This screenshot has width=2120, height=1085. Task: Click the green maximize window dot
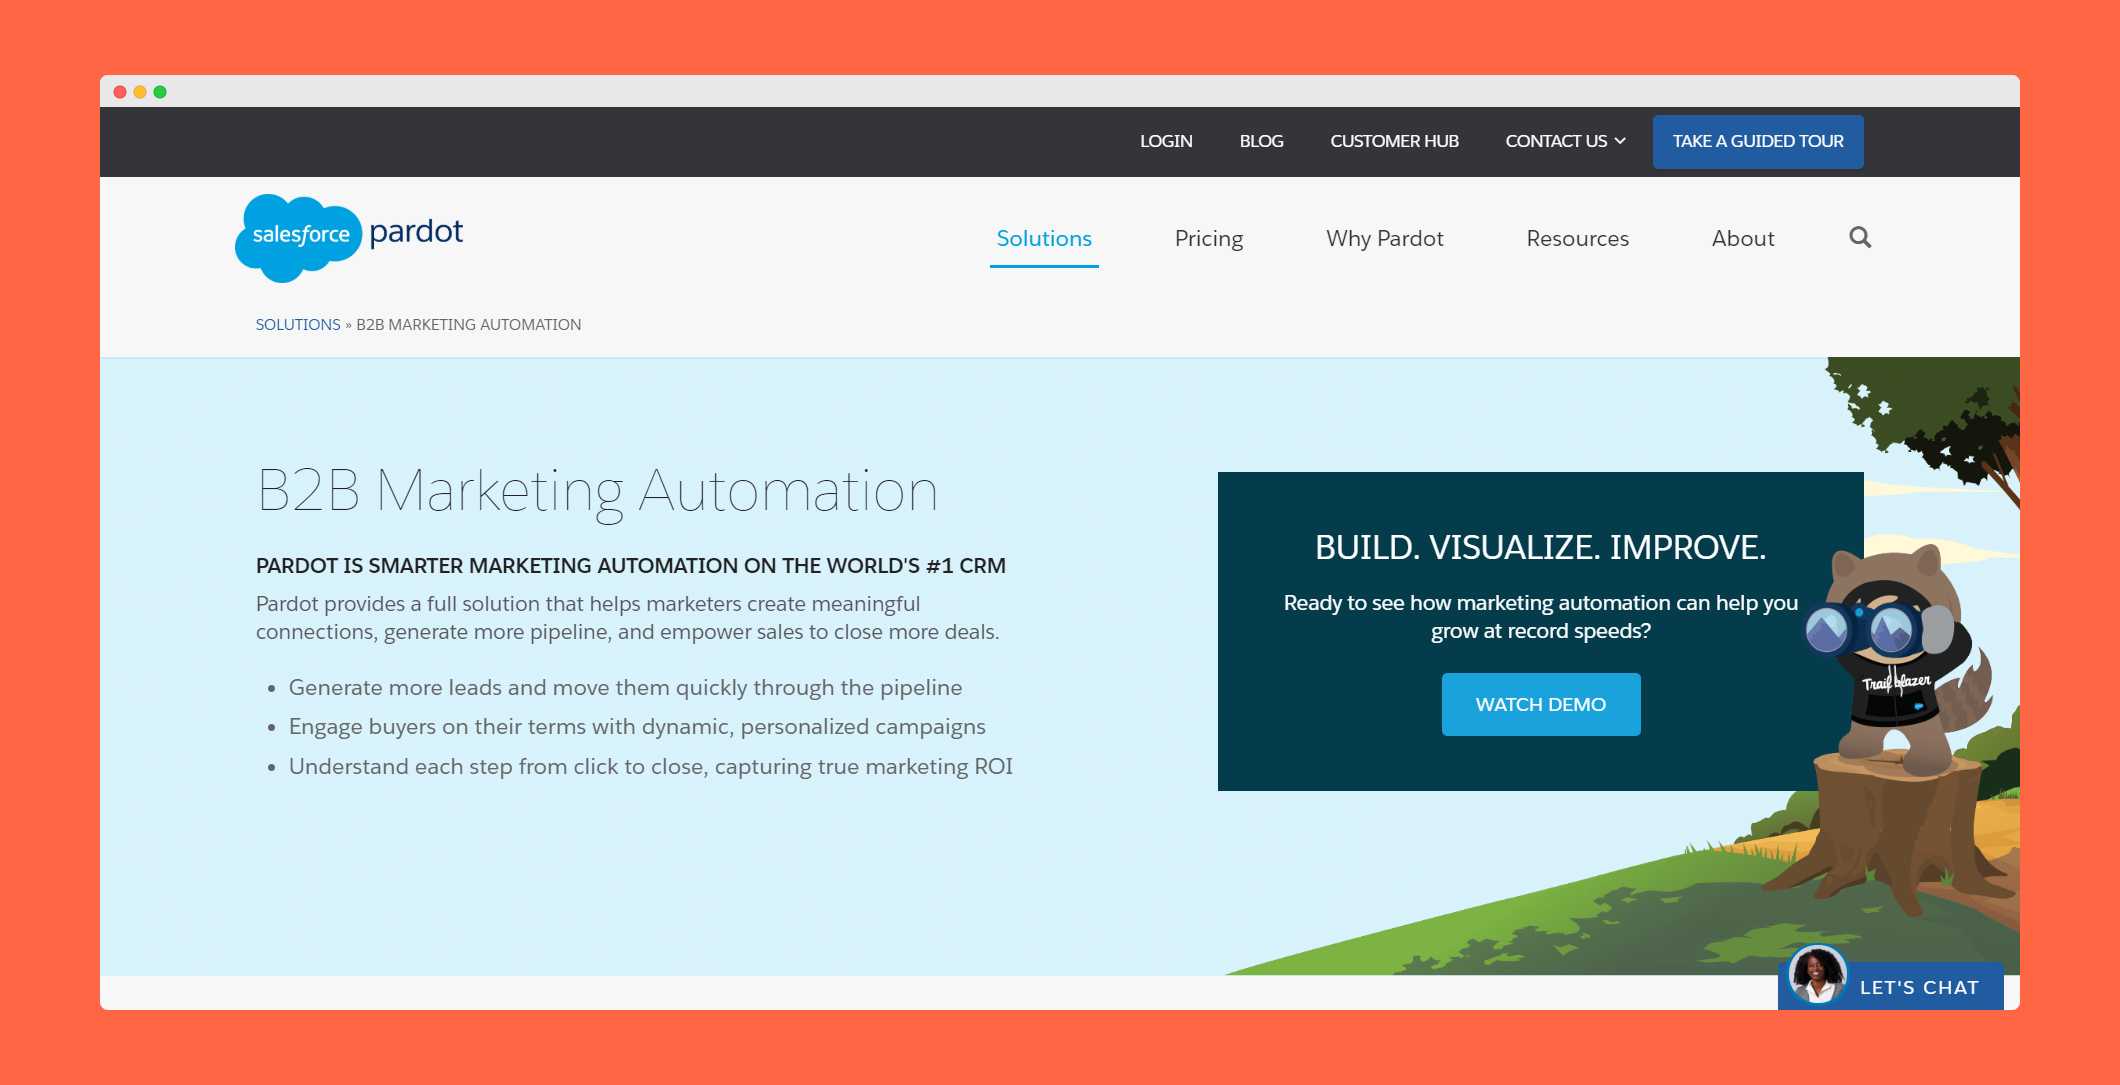pyautogui.click(x=160, y=92)
